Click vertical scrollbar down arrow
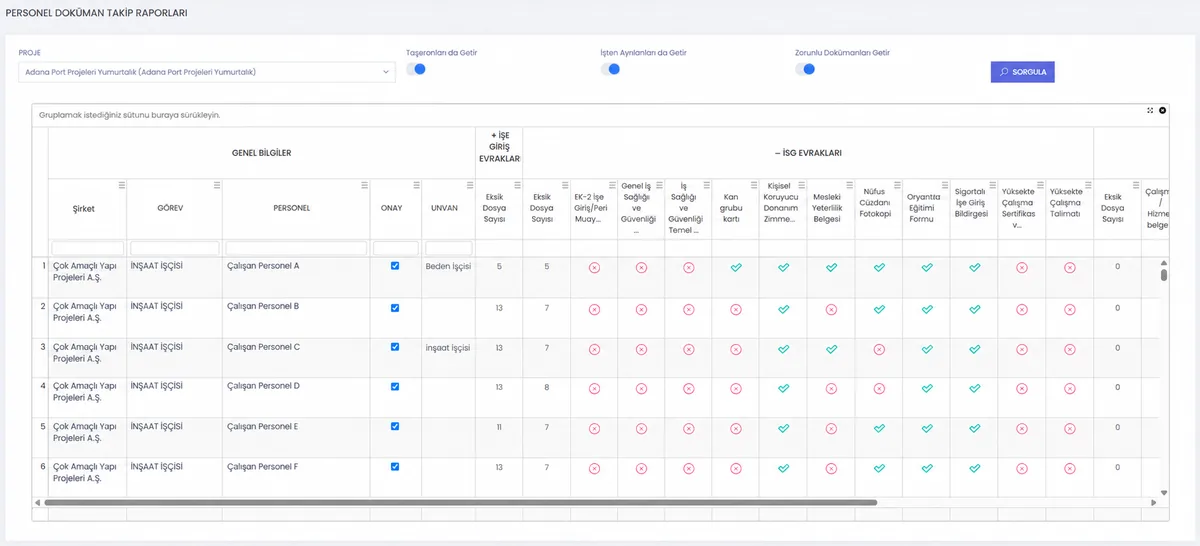The width and height of the screenshot is (1200, 546). pyautogui.click(x=1164, y=492)
